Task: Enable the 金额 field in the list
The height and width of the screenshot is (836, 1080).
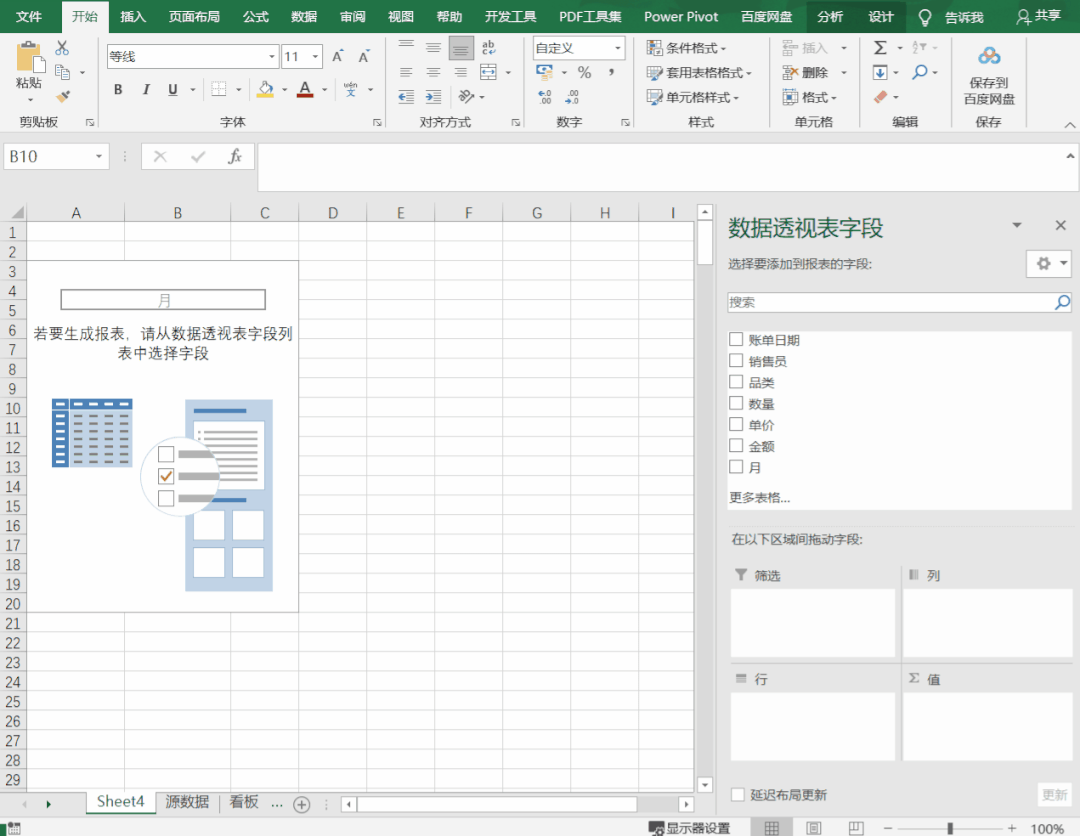Action: pyautogui.click(x=736, y=445)
